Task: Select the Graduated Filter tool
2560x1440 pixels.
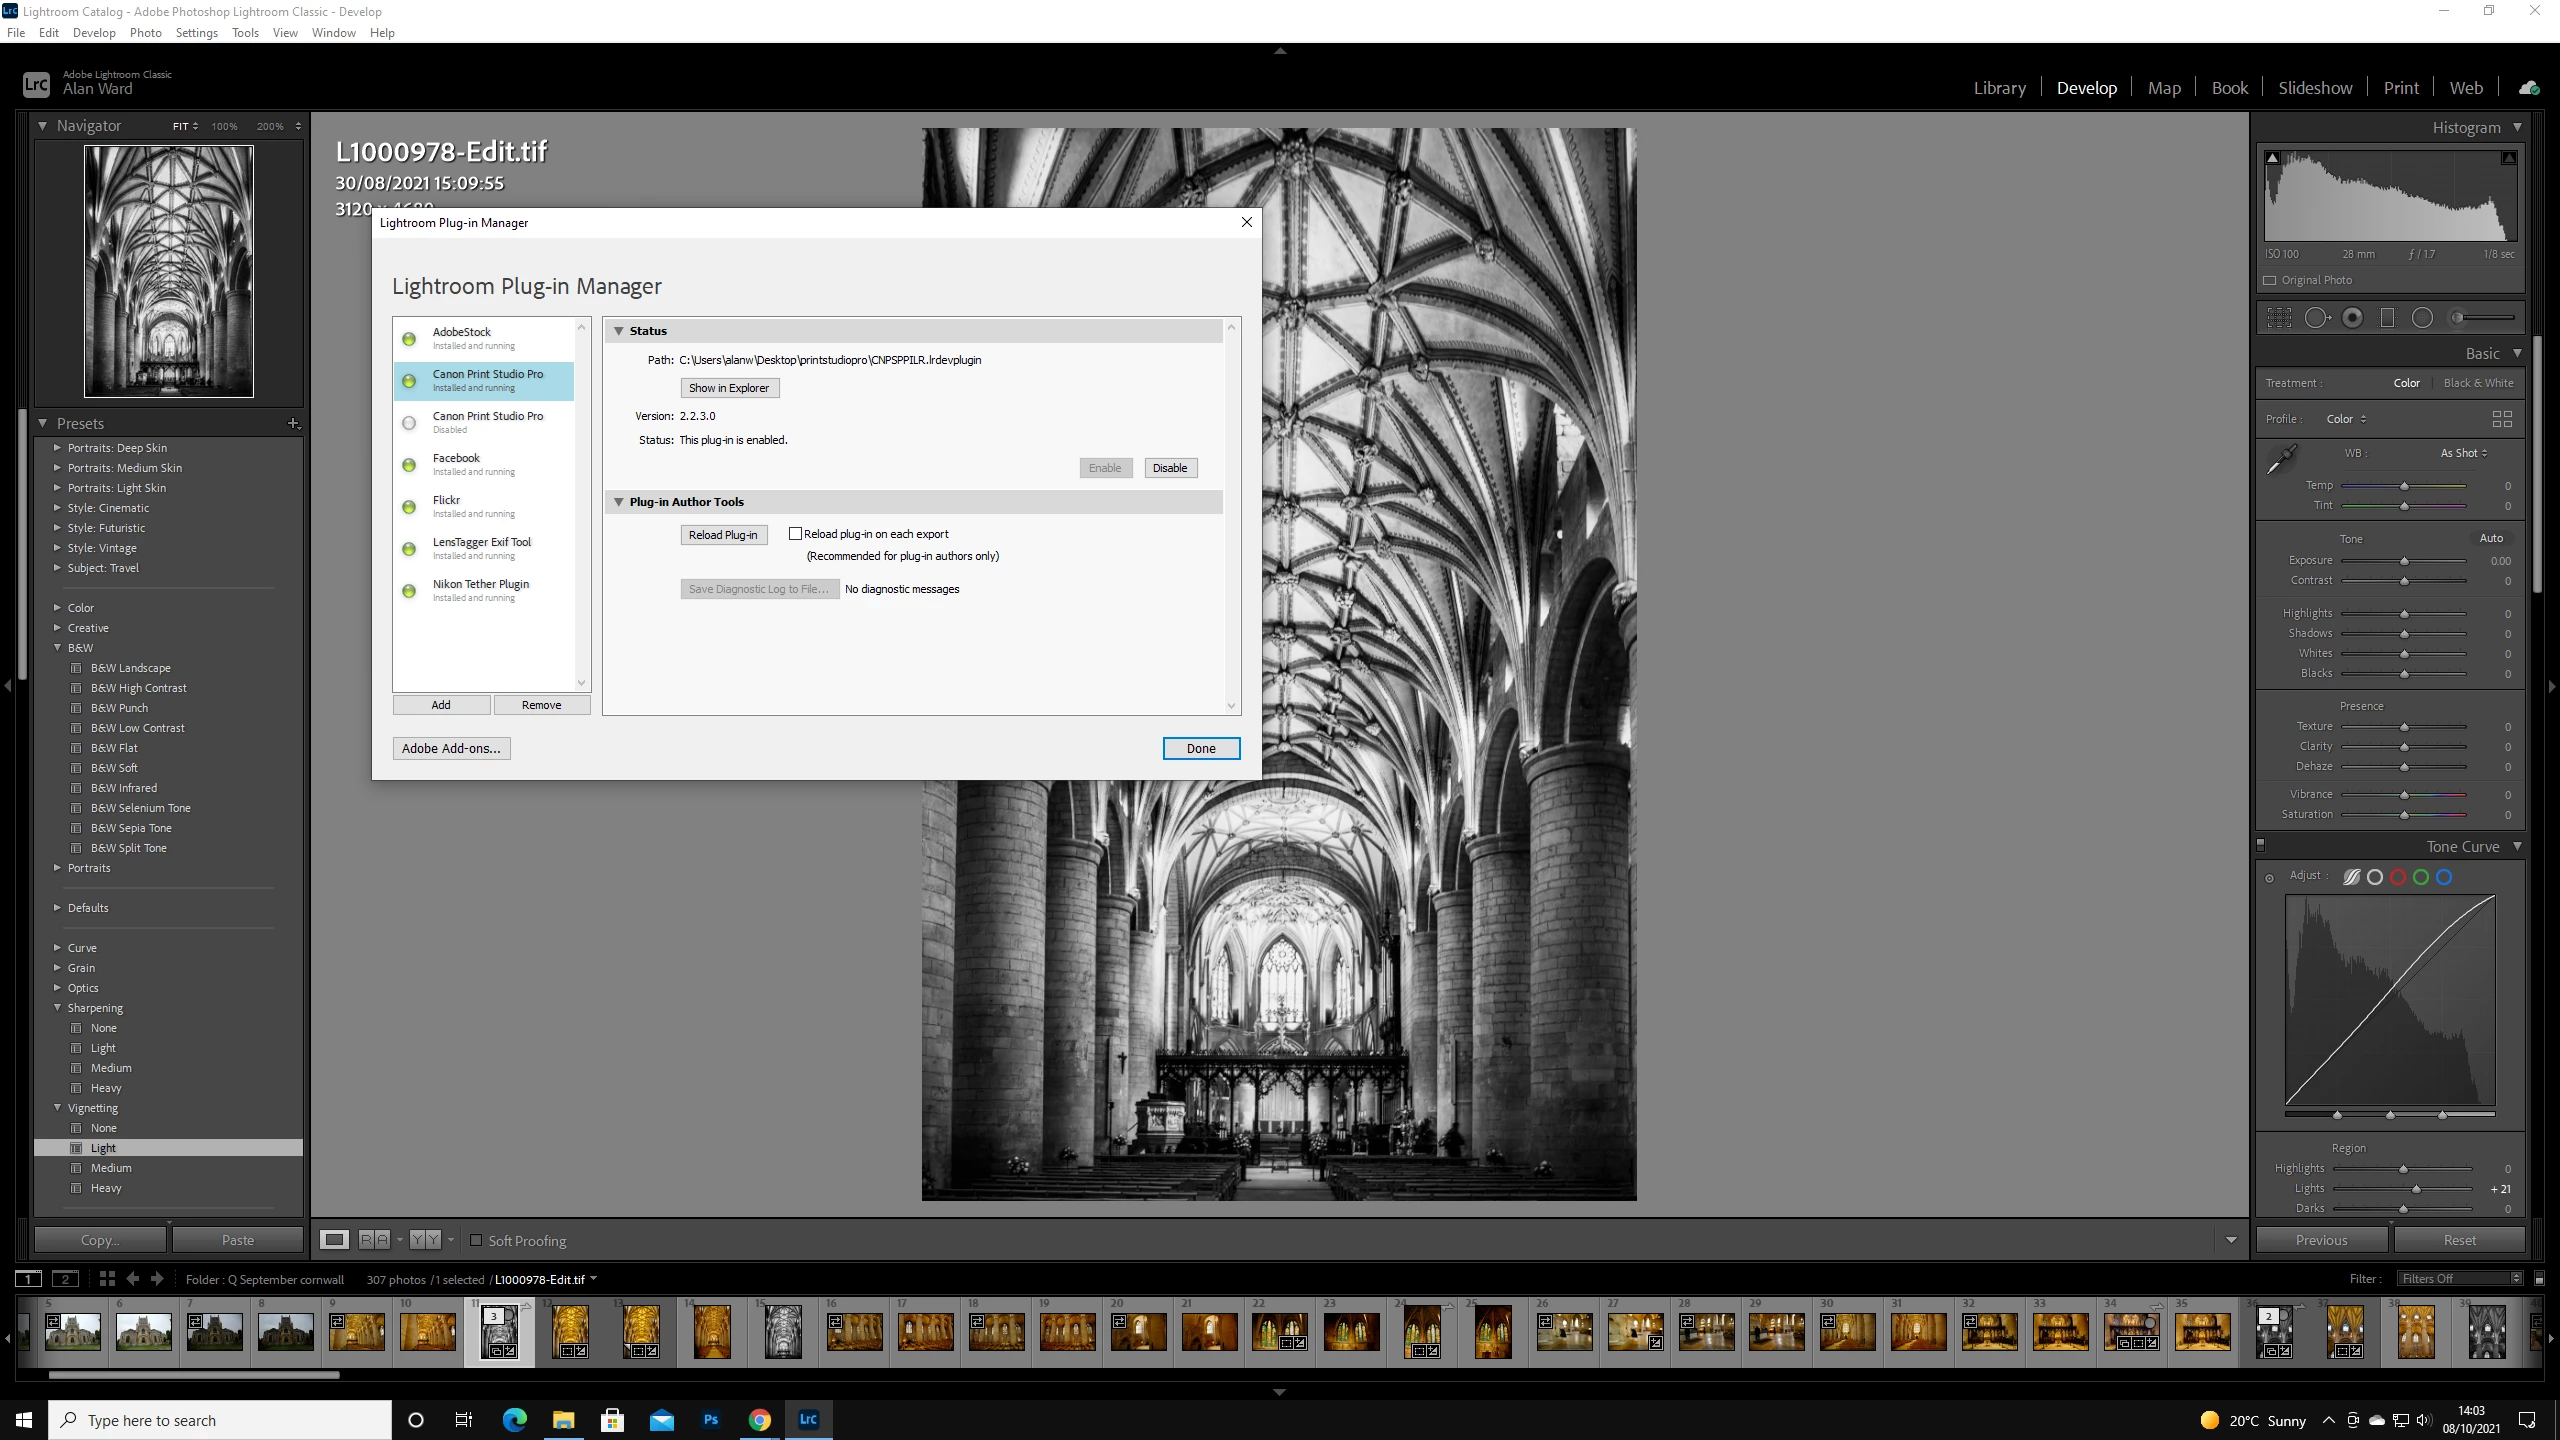Action: (x=2388, y=318)
